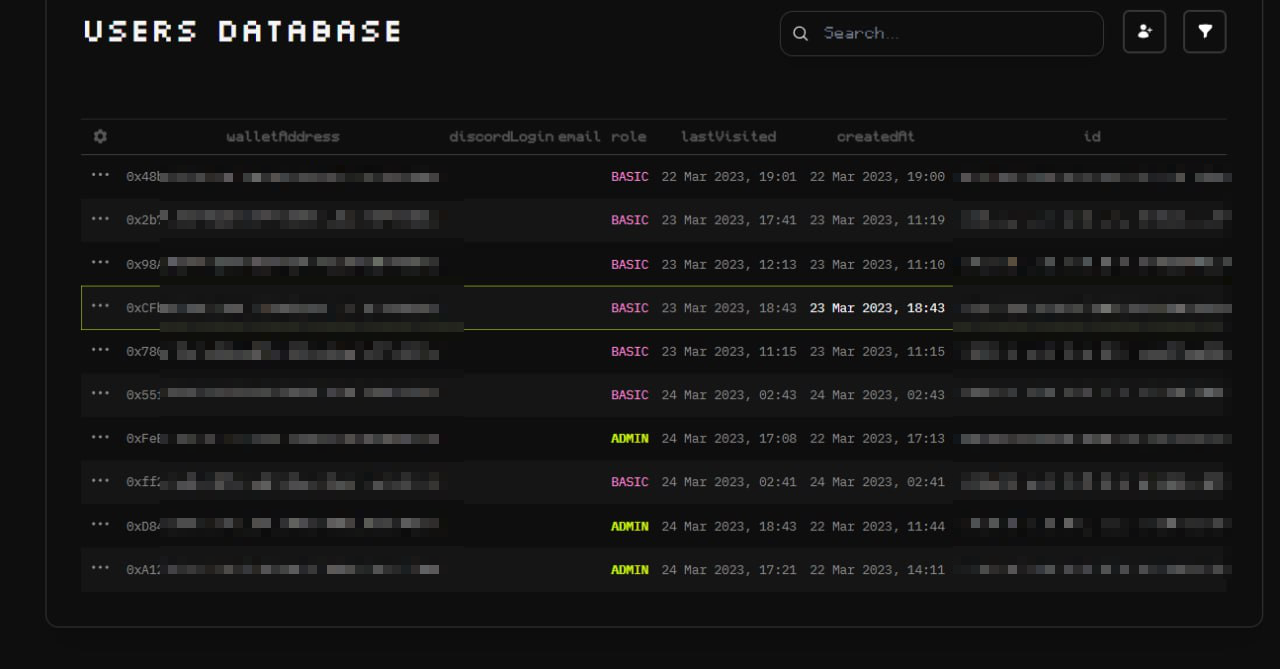Sort by the role column header
The height and width of the screenshot is (669, 1280).
(629, 137)
